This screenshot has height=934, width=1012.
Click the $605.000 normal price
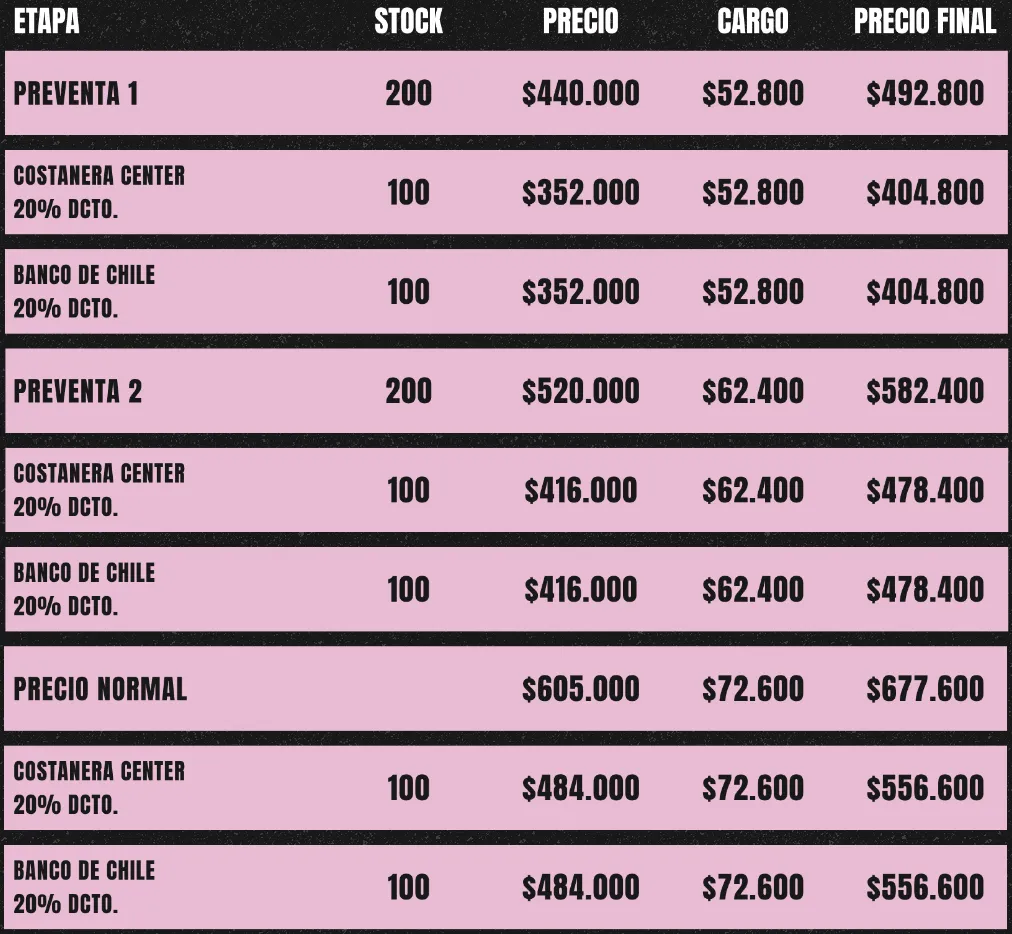pyautogui.click(x=580, y=689)
